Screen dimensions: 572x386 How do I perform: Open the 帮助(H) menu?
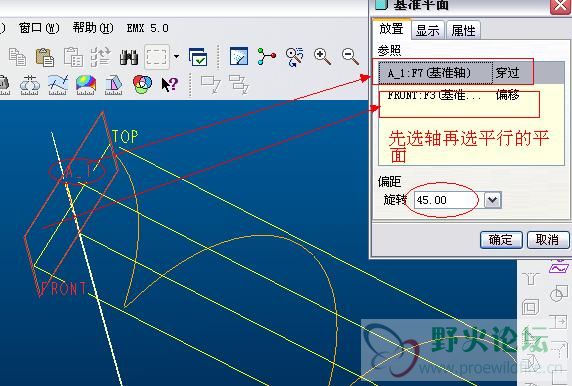[93, 28]
